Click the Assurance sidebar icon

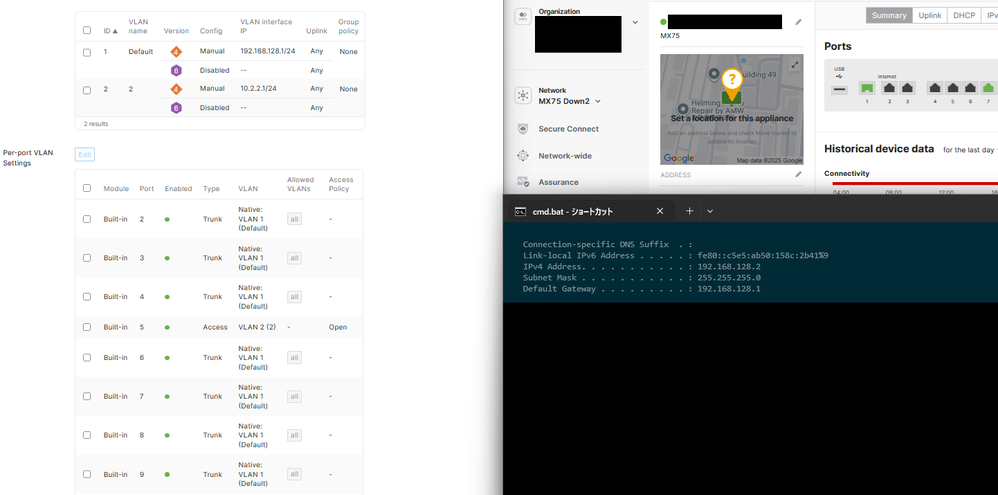pyautogui.click(x=522, y=182)
